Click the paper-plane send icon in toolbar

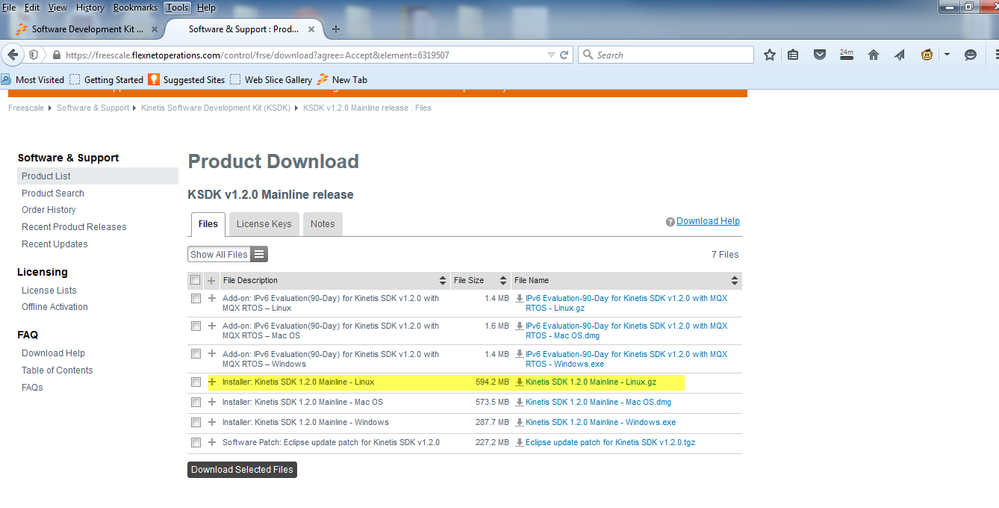pos(899,55)
